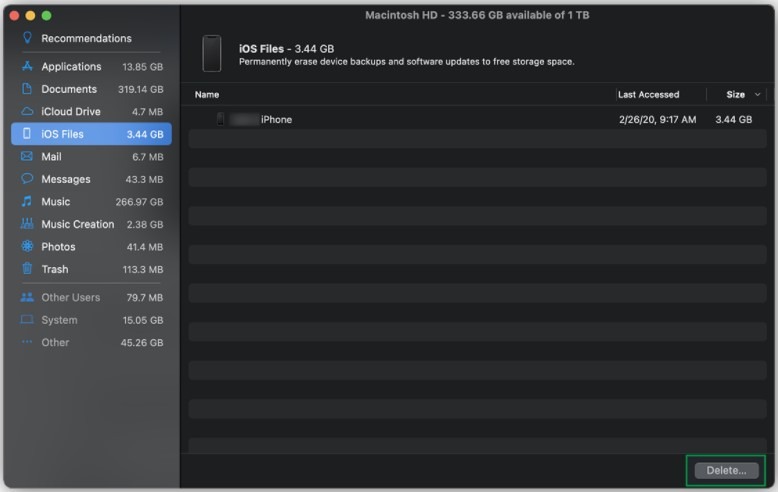This screenshot has width=778, height=492.
Task: Select Applications in the sidebar
Action: pos(71,66)
